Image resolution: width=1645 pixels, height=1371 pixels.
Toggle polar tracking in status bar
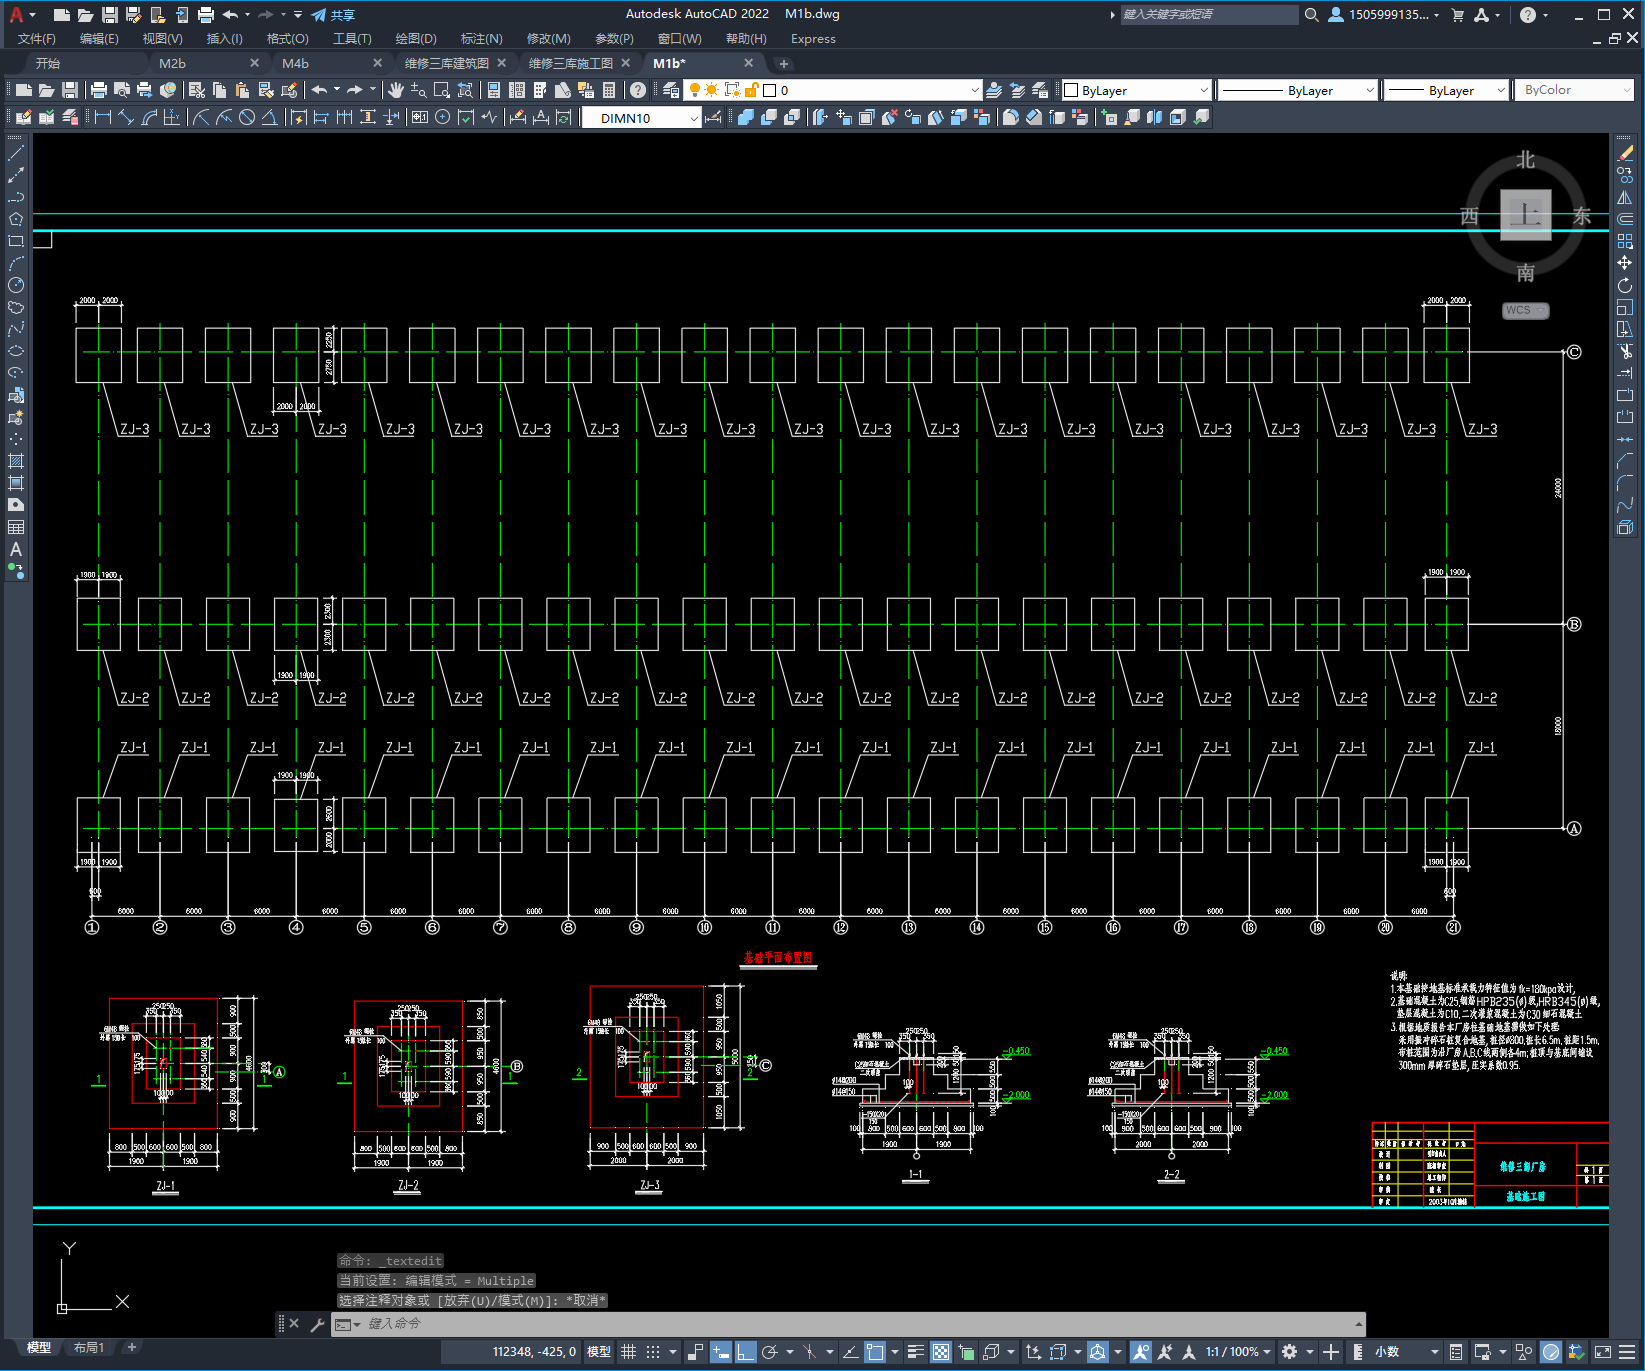[x=770, y=1352]
